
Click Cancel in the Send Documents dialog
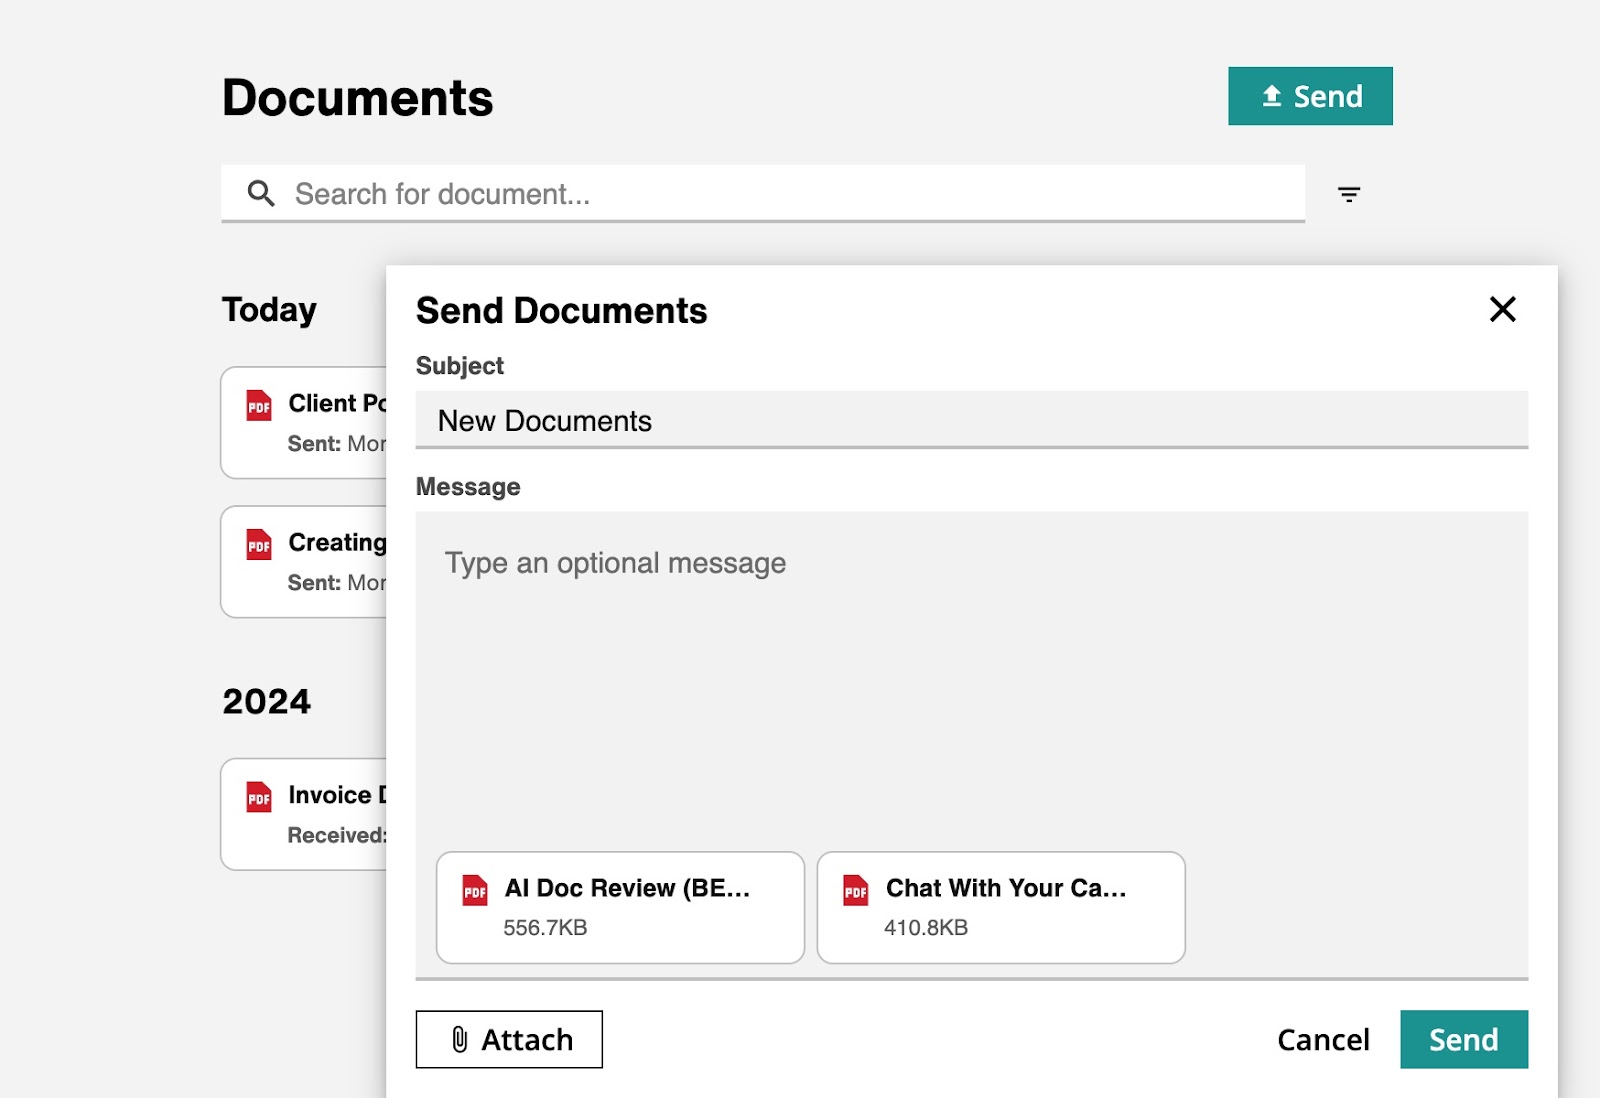(x=1323, y=1040)
